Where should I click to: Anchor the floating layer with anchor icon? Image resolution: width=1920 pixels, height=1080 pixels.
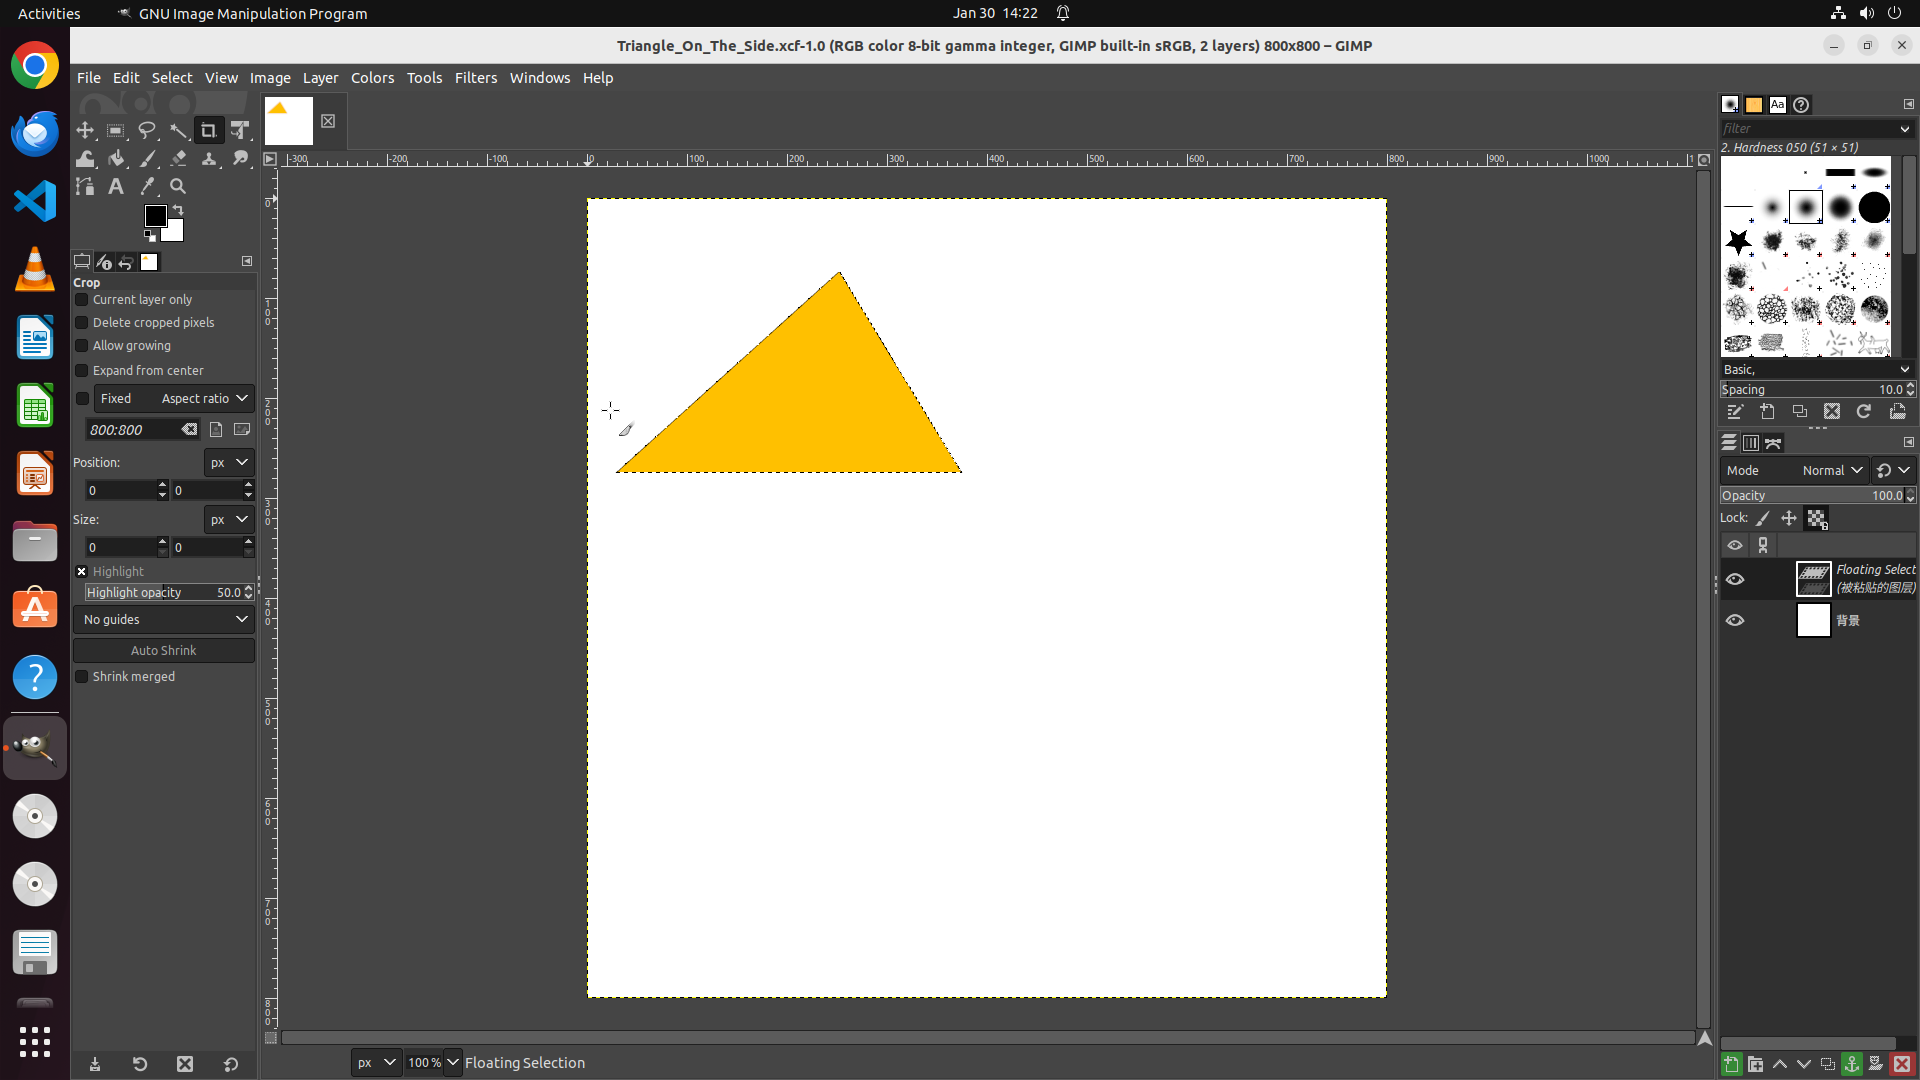[1852, 1064]
